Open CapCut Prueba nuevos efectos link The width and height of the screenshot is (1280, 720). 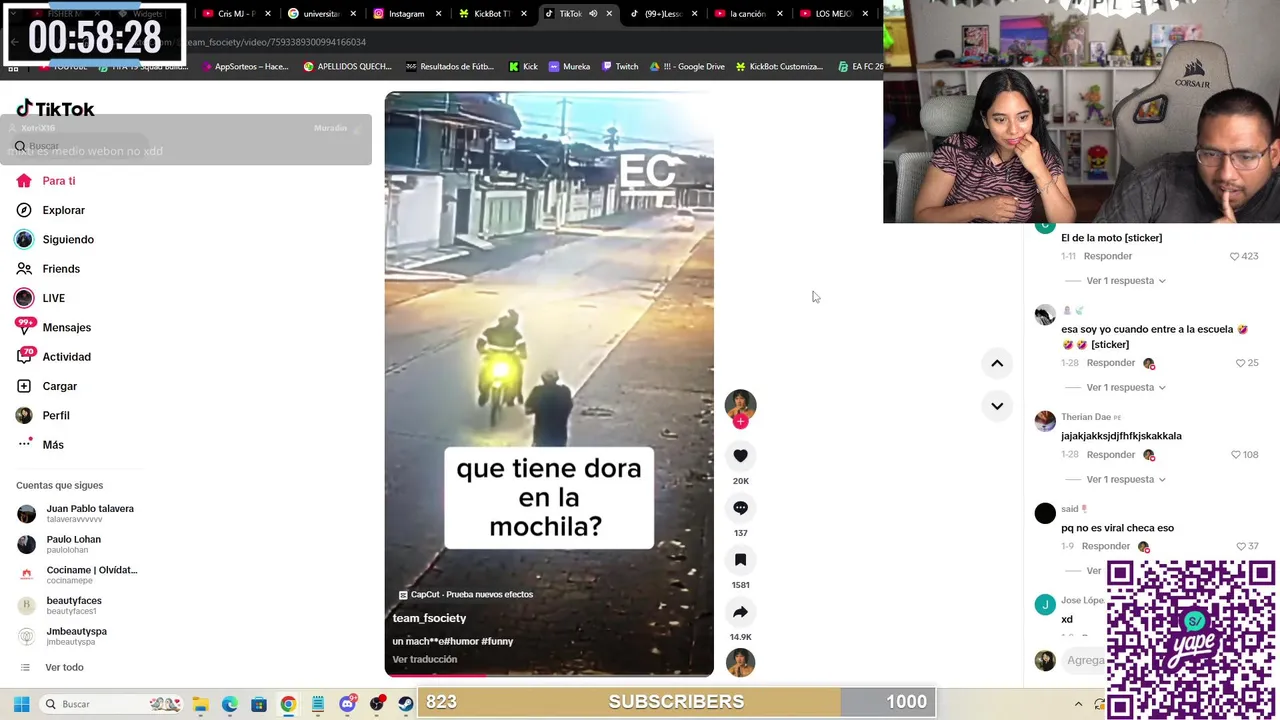[466, 595]
